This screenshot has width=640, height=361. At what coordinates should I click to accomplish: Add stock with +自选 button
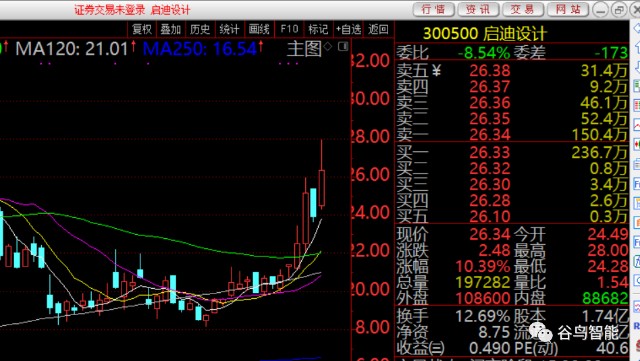[x=348, y=29]
